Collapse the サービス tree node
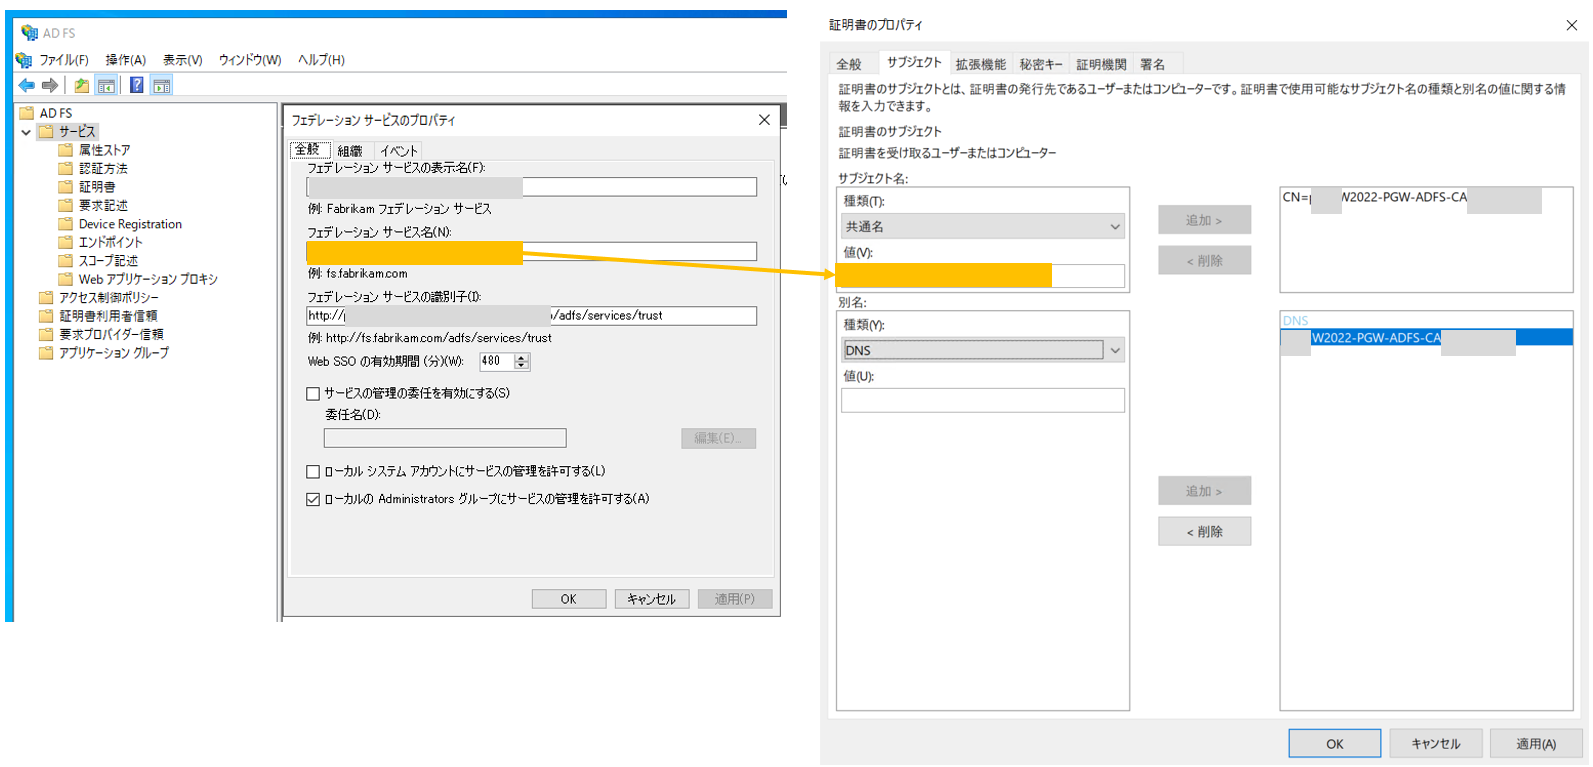The width and height of the screenshot is (1593, 767). tap(26, 132)
